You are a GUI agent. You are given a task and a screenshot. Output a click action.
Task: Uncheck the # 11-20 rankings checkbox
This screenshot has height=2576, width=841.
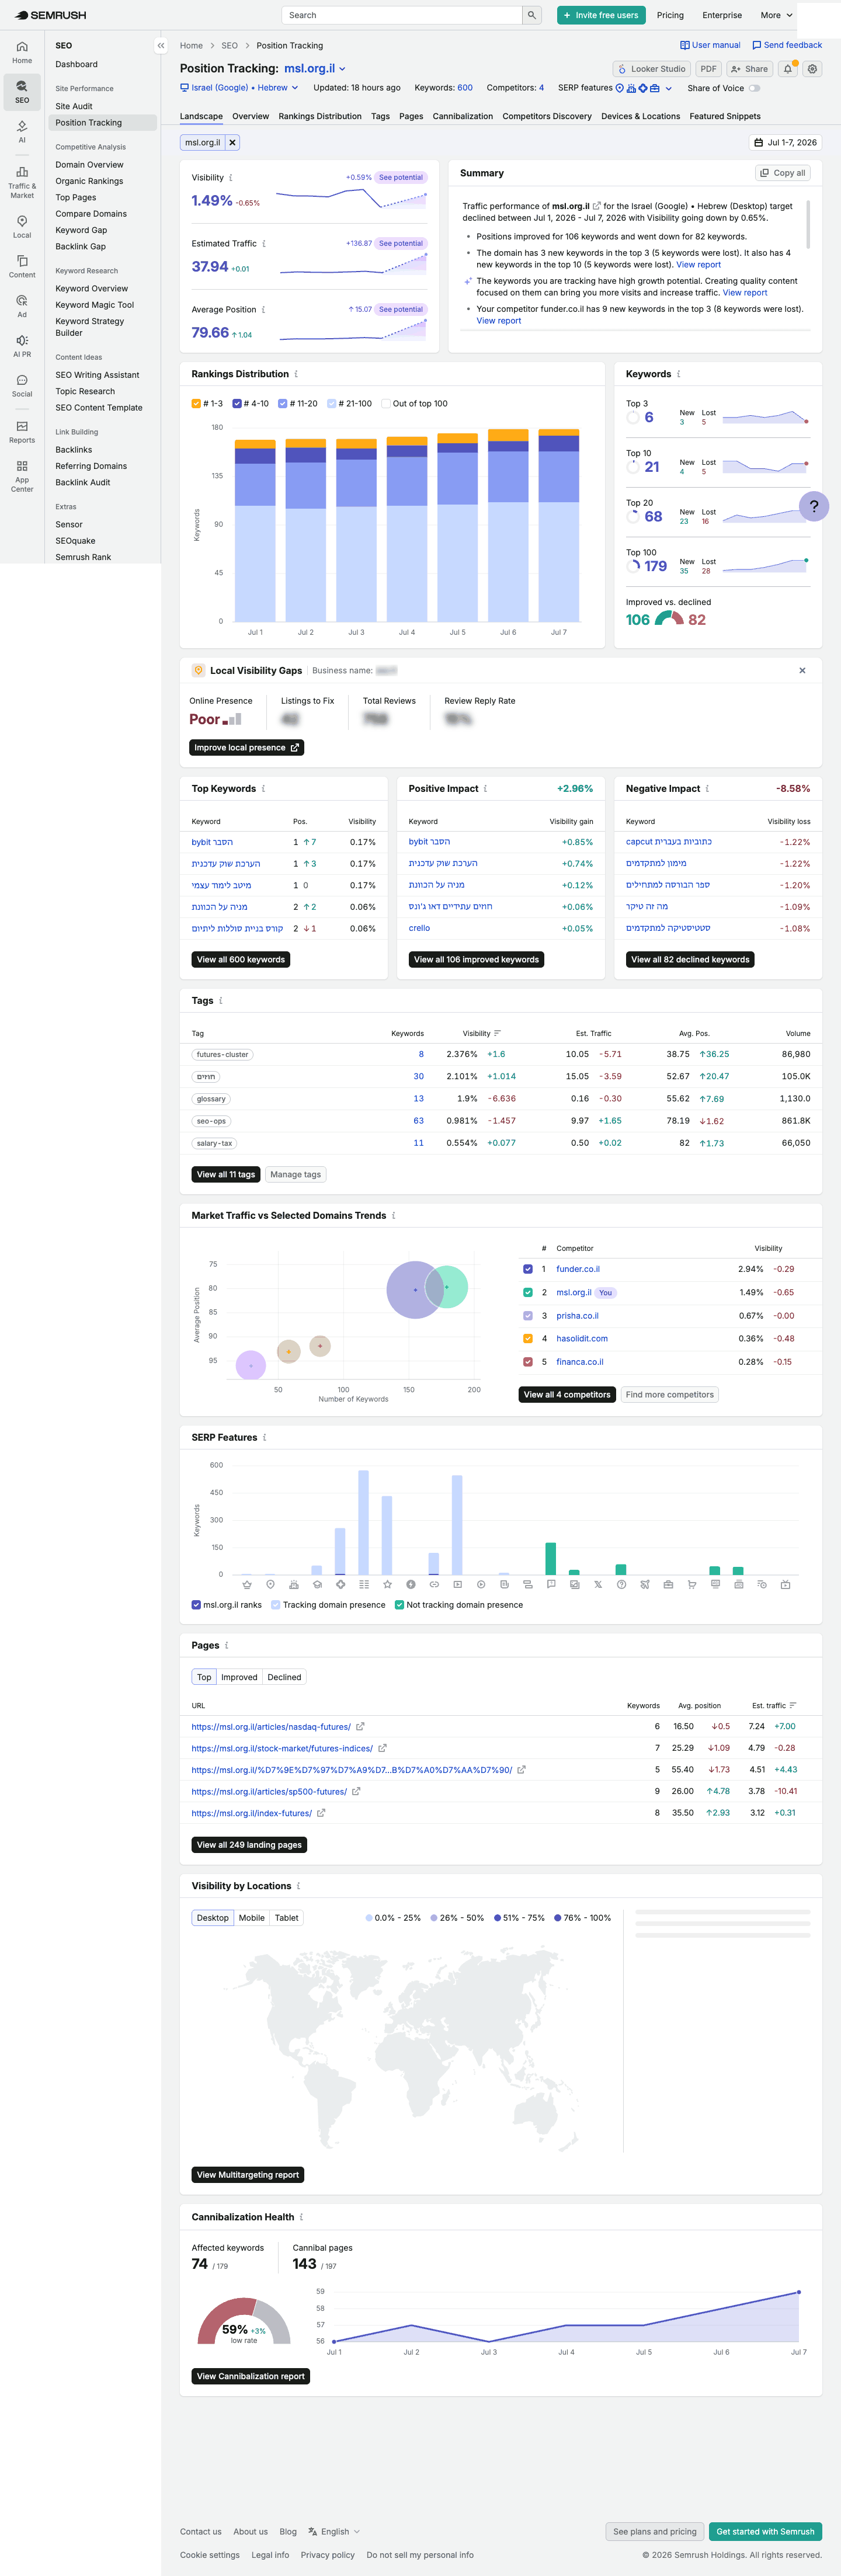pyautogui.click(x=282, y=404)
